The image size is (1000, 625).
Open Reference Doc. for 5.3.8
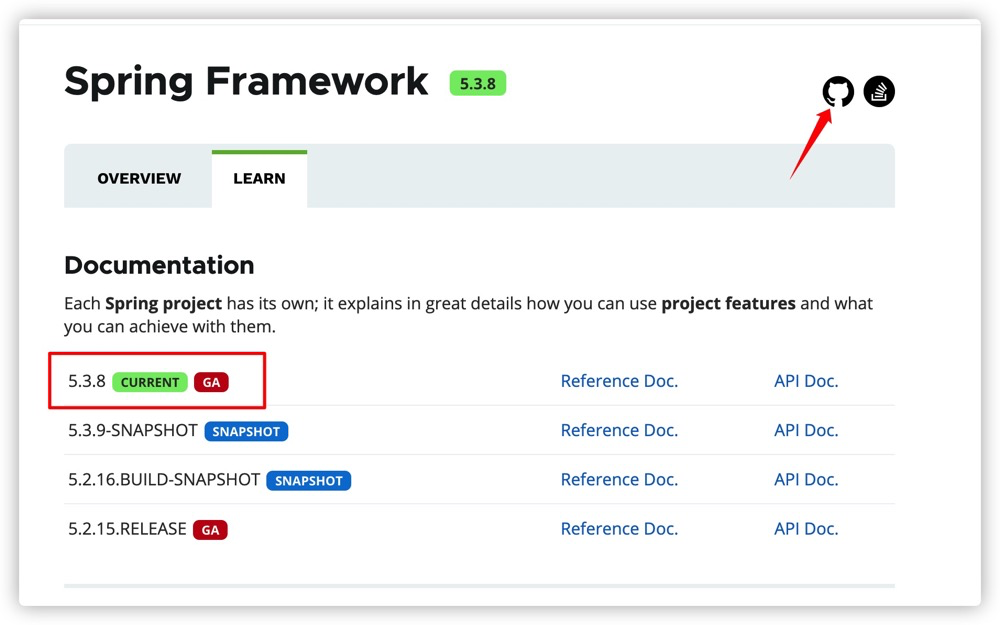(619, 381)
